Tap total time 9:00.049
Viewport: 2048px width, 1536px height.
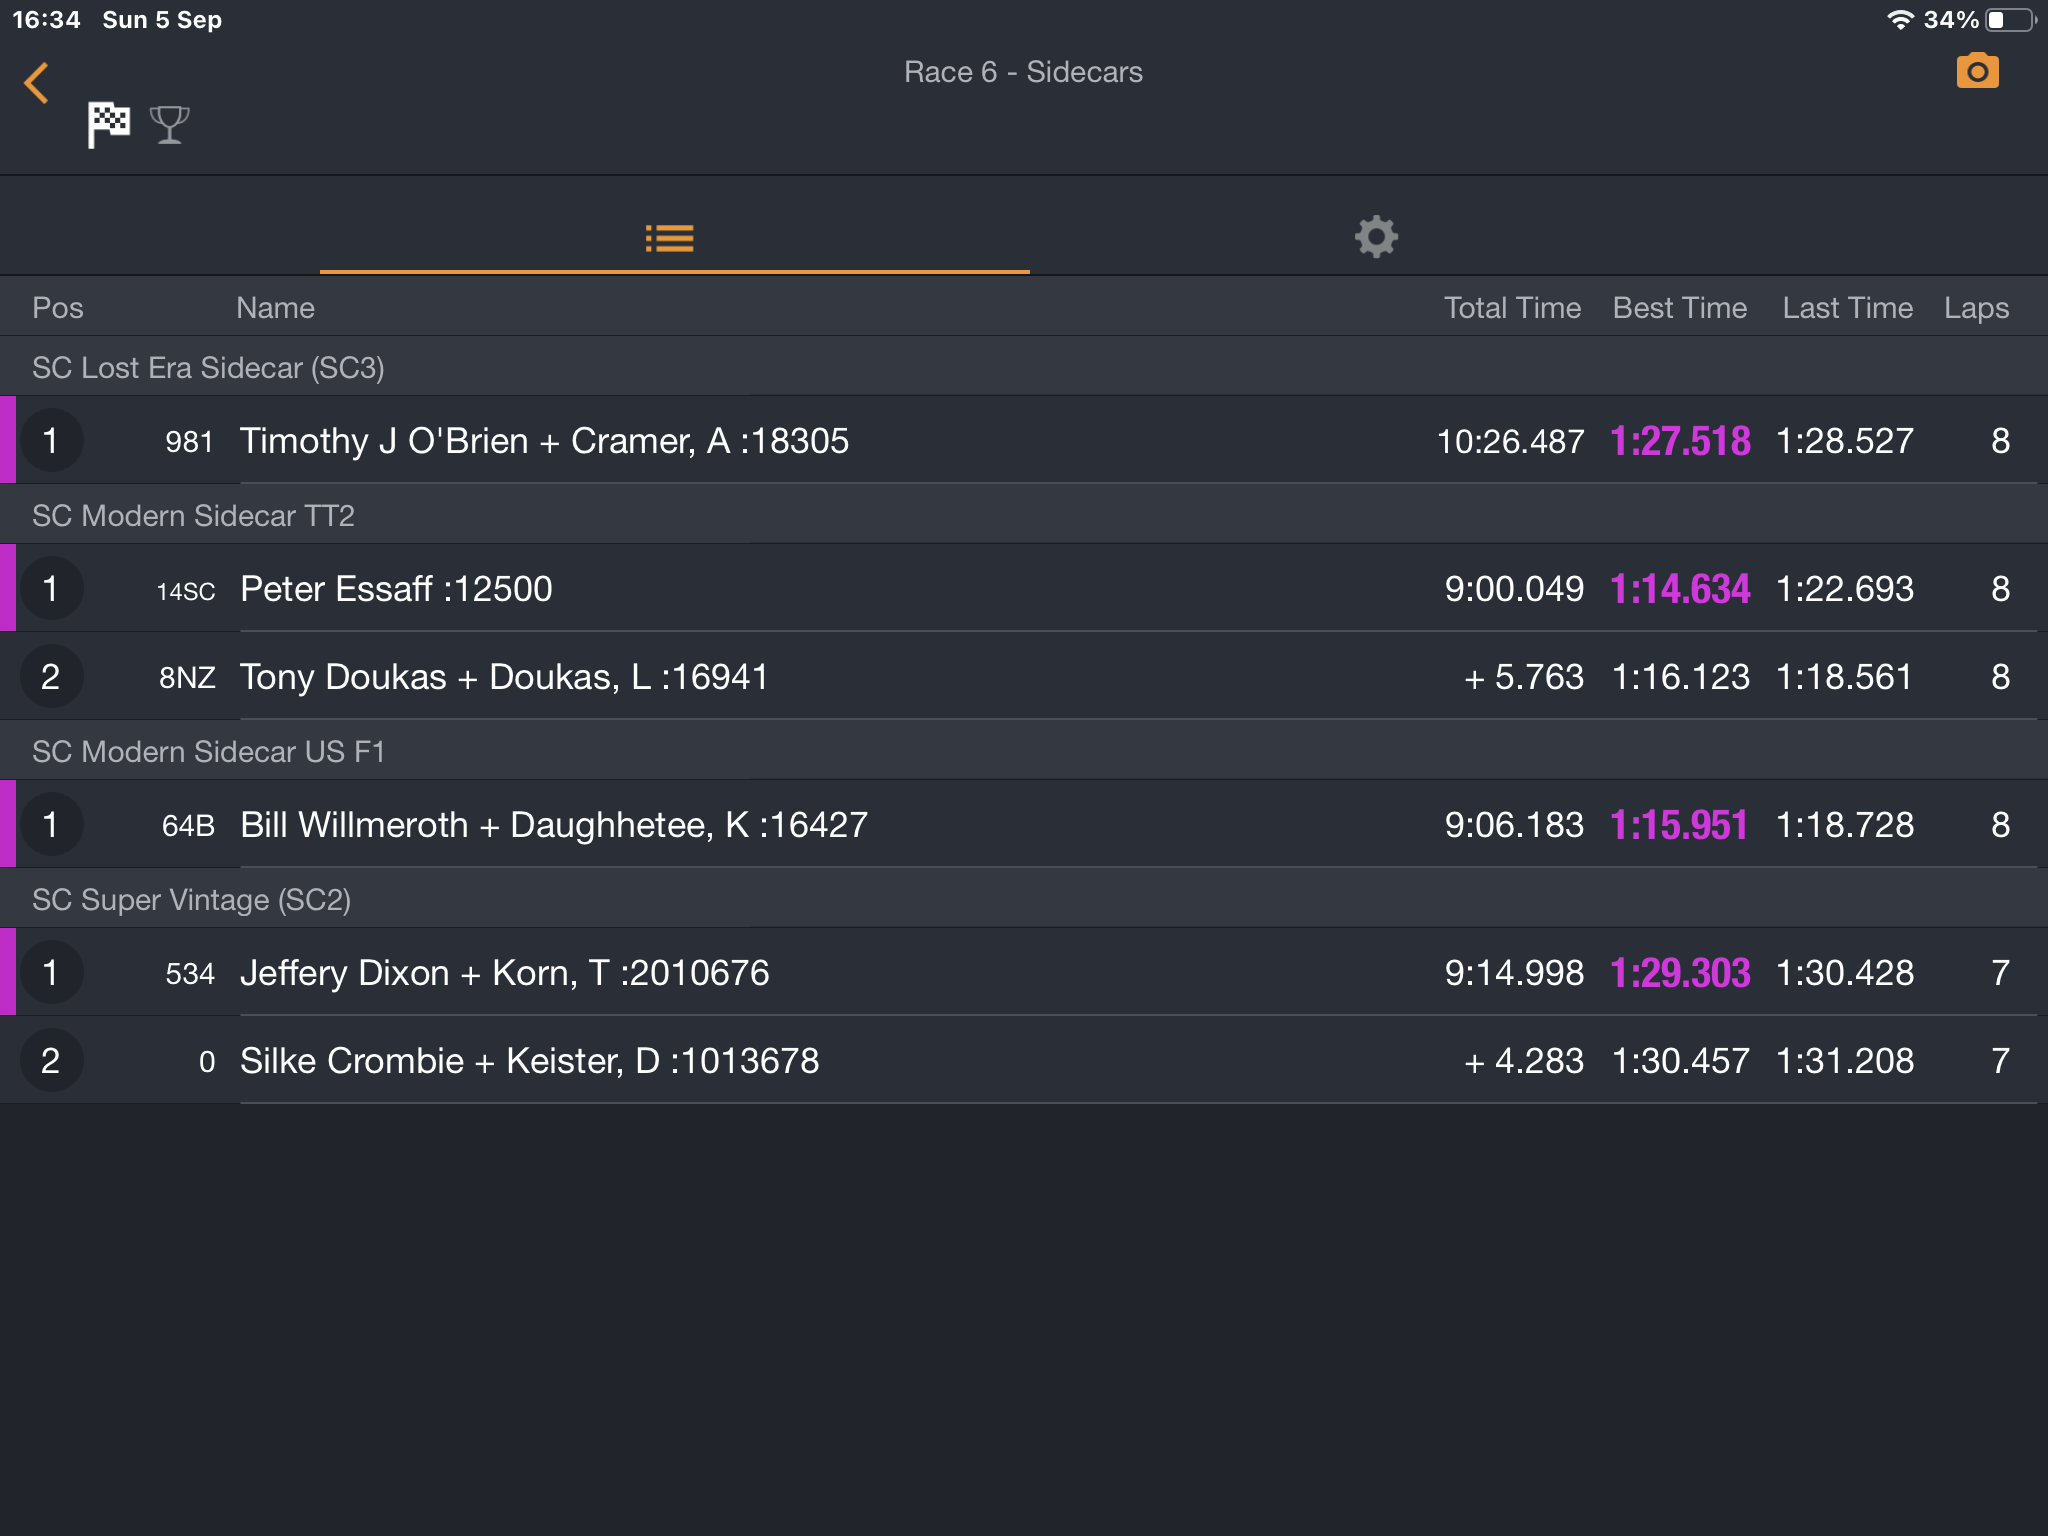[x=1514, y=589]
